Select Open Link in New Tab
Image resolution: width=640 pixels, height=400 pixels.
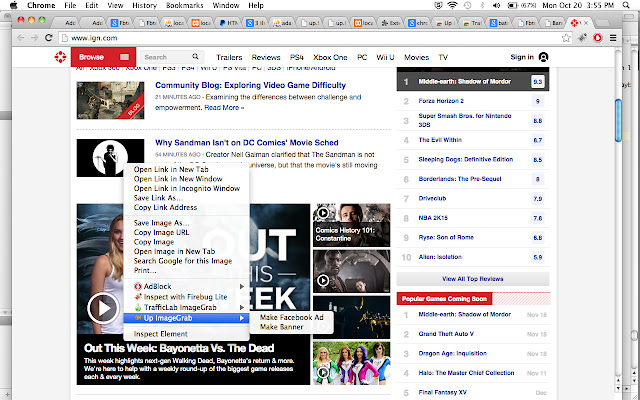click(x=171, y=169)
